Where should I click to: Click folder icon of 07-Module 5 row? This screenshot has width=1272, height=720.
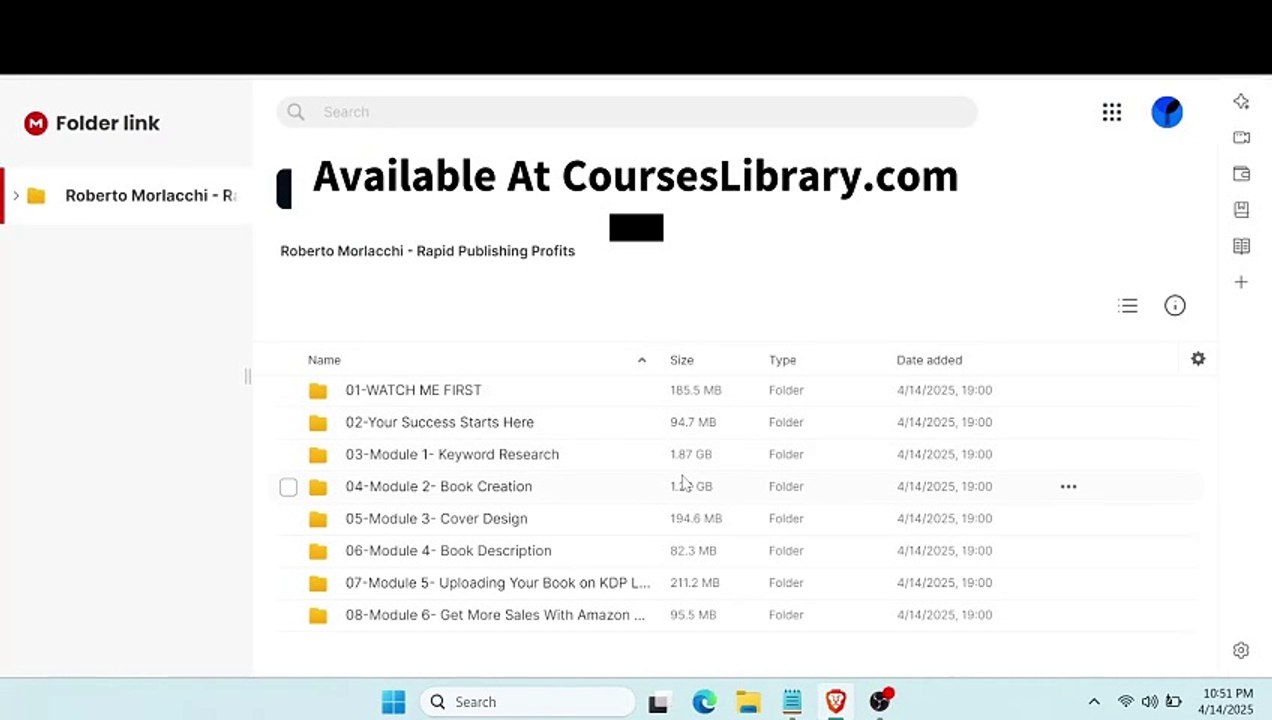318,583
